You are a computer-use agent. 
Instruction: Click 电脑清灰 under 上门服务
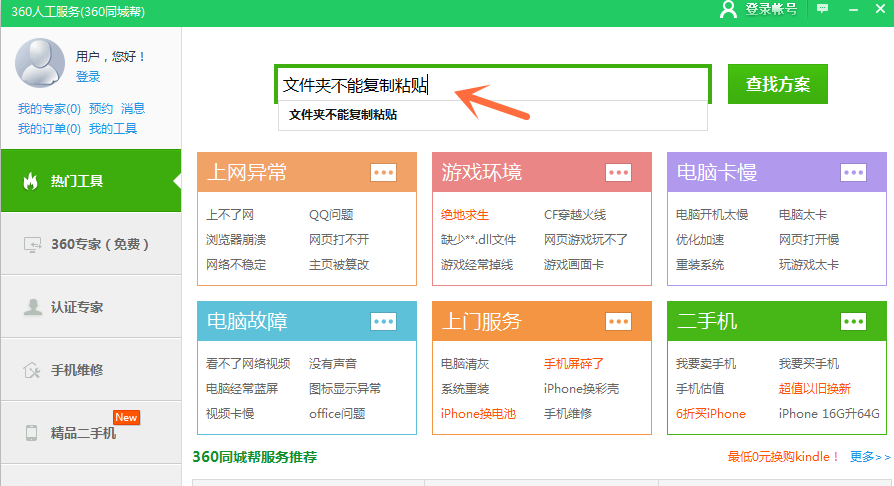point(465,364)
